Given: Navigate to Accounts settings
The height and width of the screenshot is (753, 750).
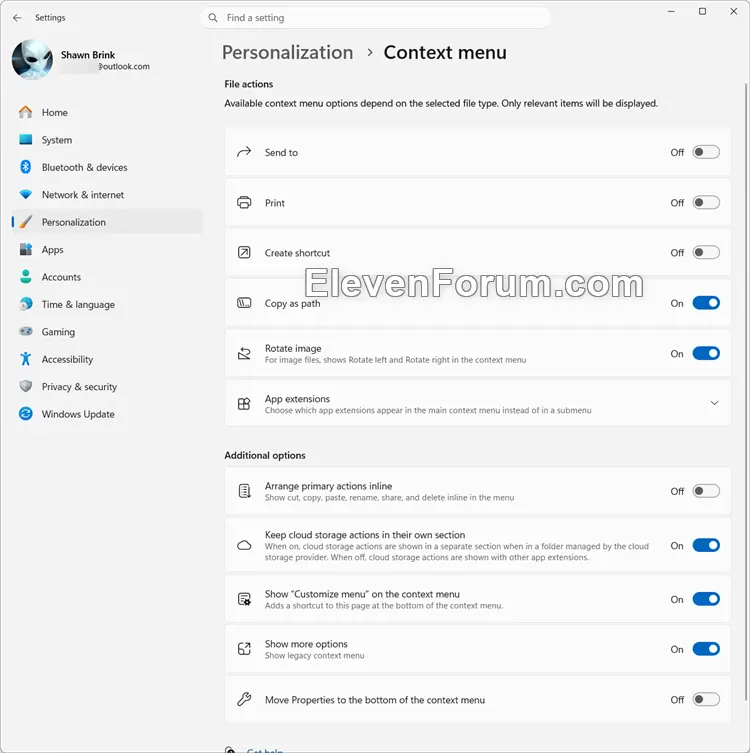Looking at the screenshot, I should pos(108,277).
